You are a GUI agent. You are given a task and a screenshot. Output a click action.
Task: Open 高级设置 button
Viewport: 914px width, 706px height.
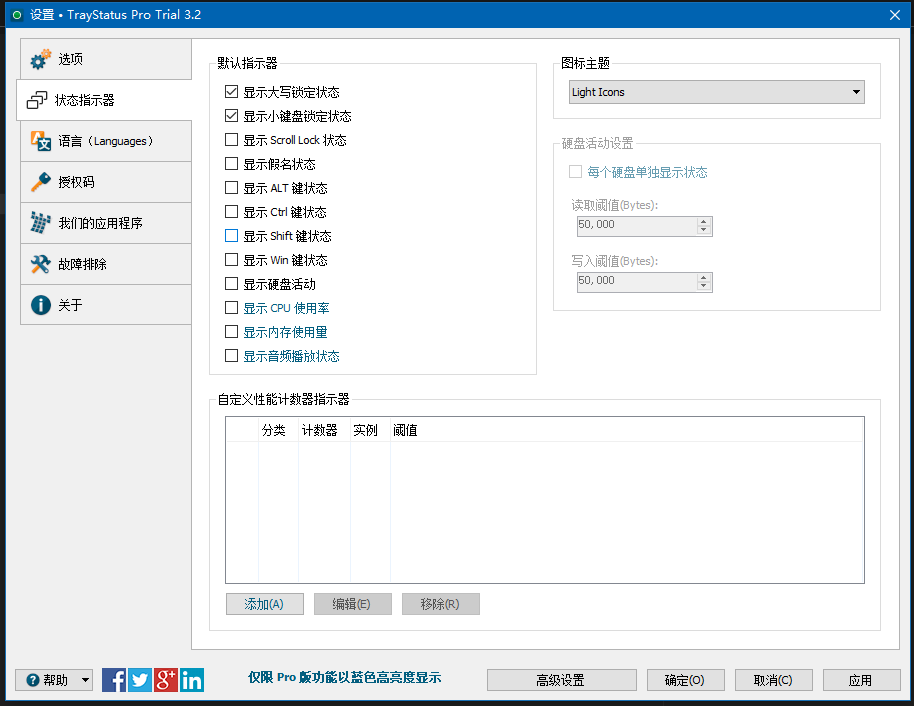(561, 680)
